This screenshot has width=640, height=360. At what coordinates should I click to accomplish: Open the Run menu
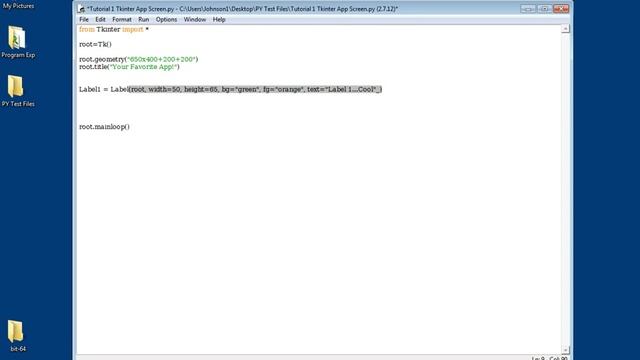coord(143,19)
